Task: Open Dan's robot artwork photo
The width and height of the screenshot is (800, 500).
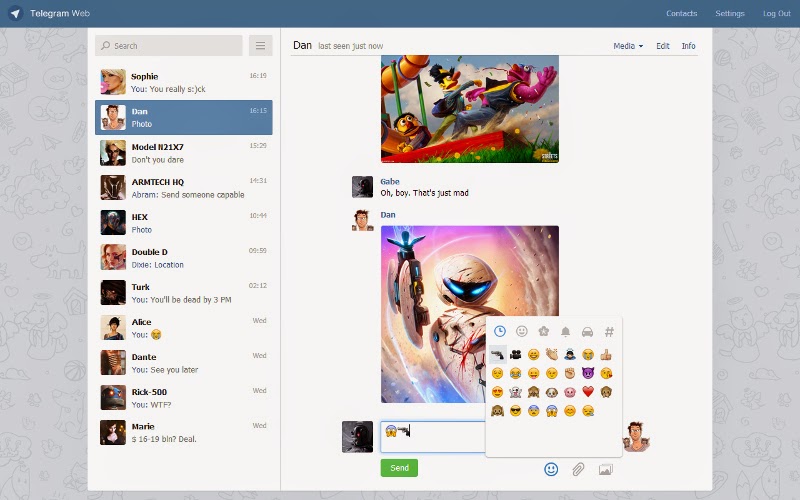Action: pos(469,314)
